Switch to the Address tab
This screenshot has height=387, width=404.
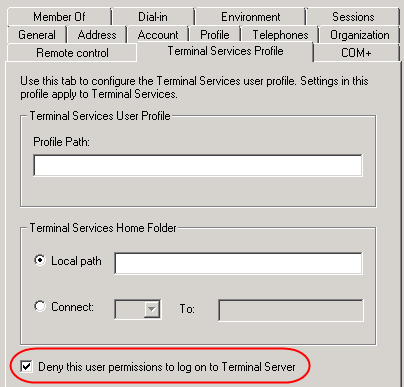[x=97, y=35]
